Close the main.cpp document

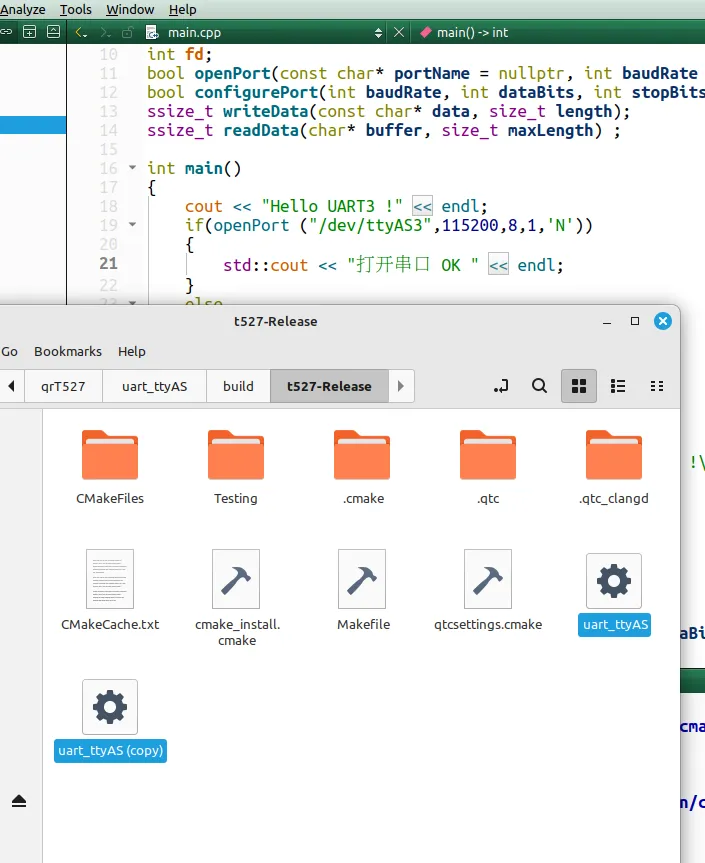coord(399,32)
